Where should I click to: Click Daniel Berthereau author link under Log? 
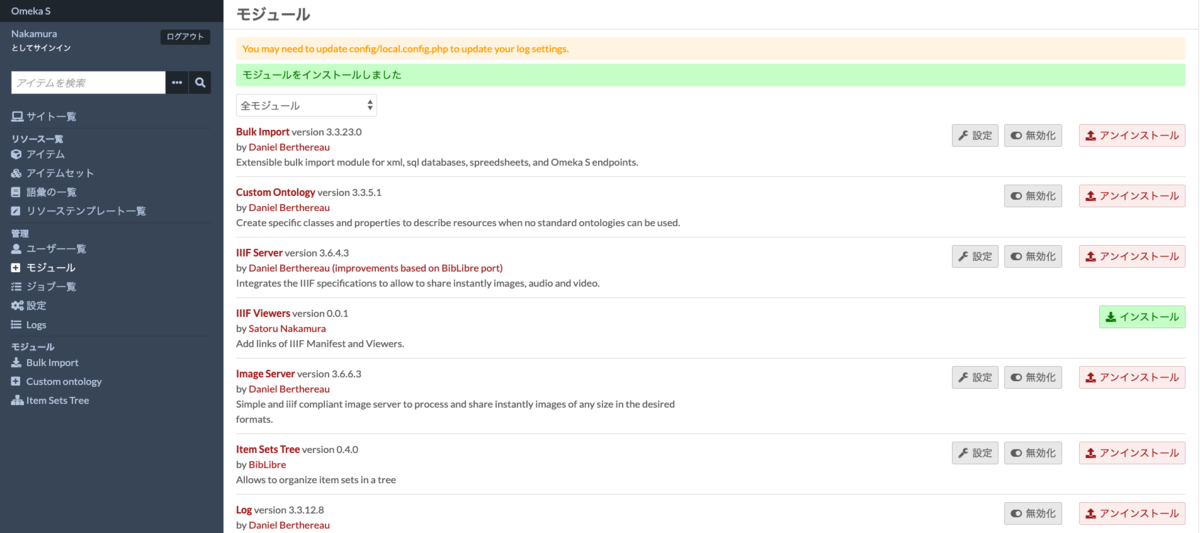289,525
